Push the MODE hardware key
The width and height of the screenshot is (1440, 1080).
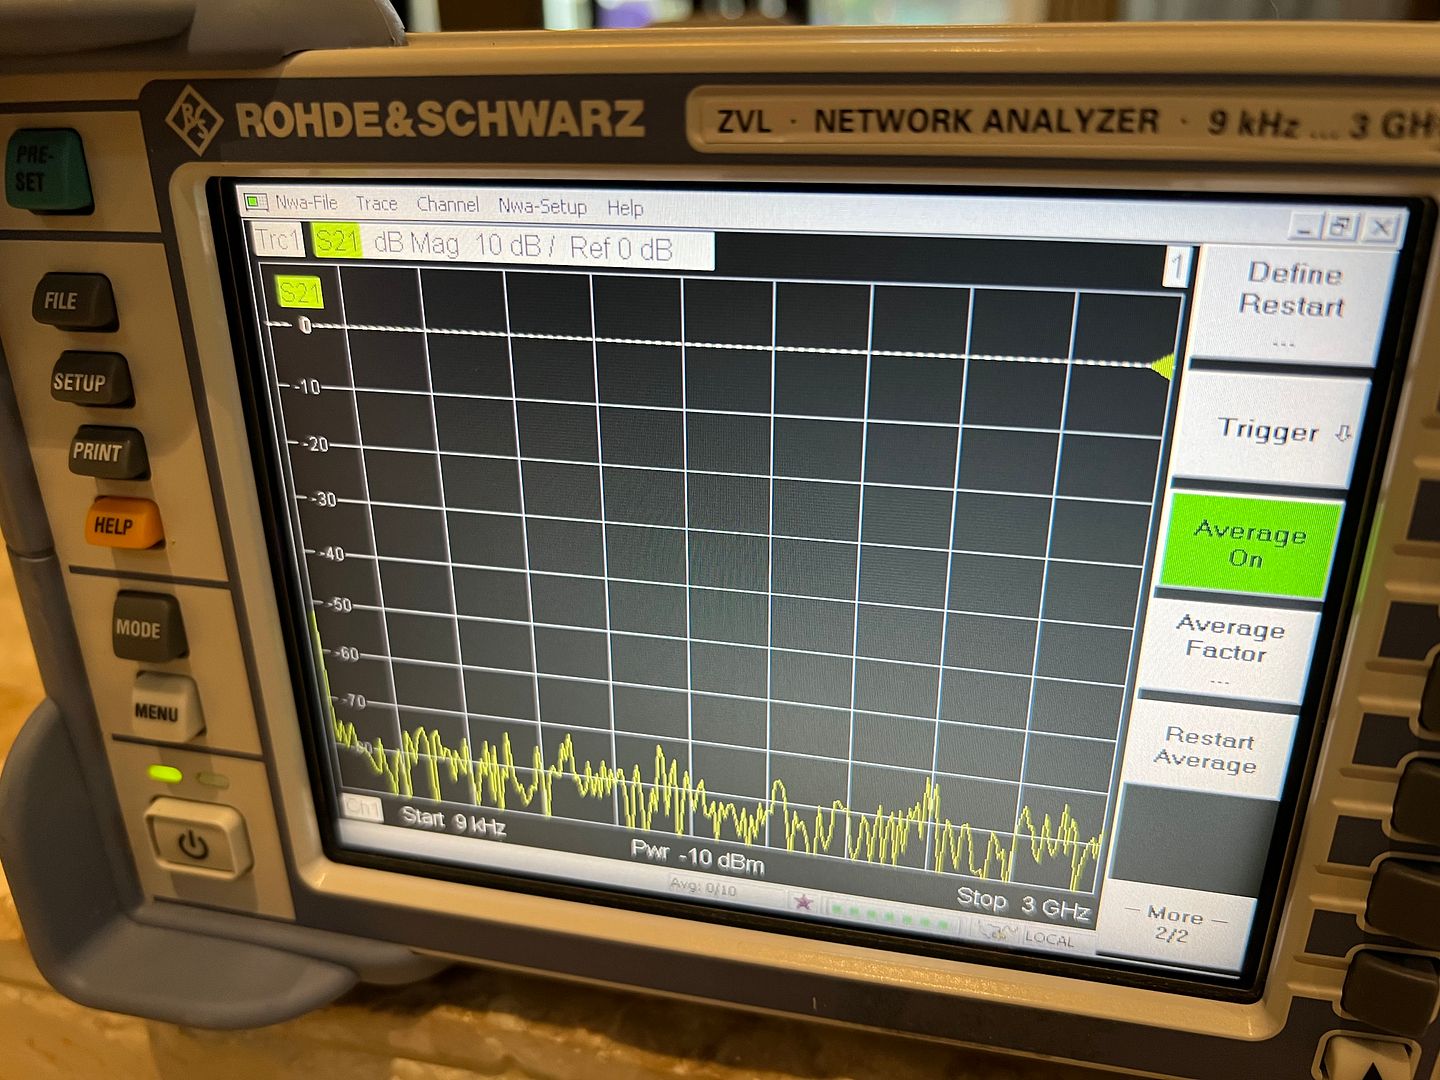tap(147, 627)
